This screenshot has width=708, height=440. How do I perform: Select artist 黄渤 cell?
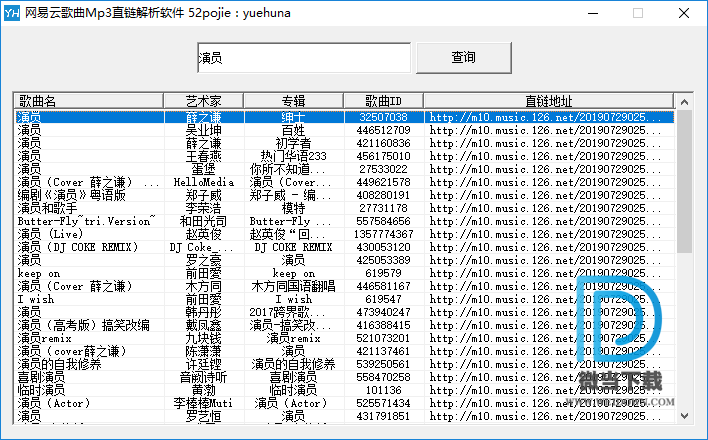point(204,390)
